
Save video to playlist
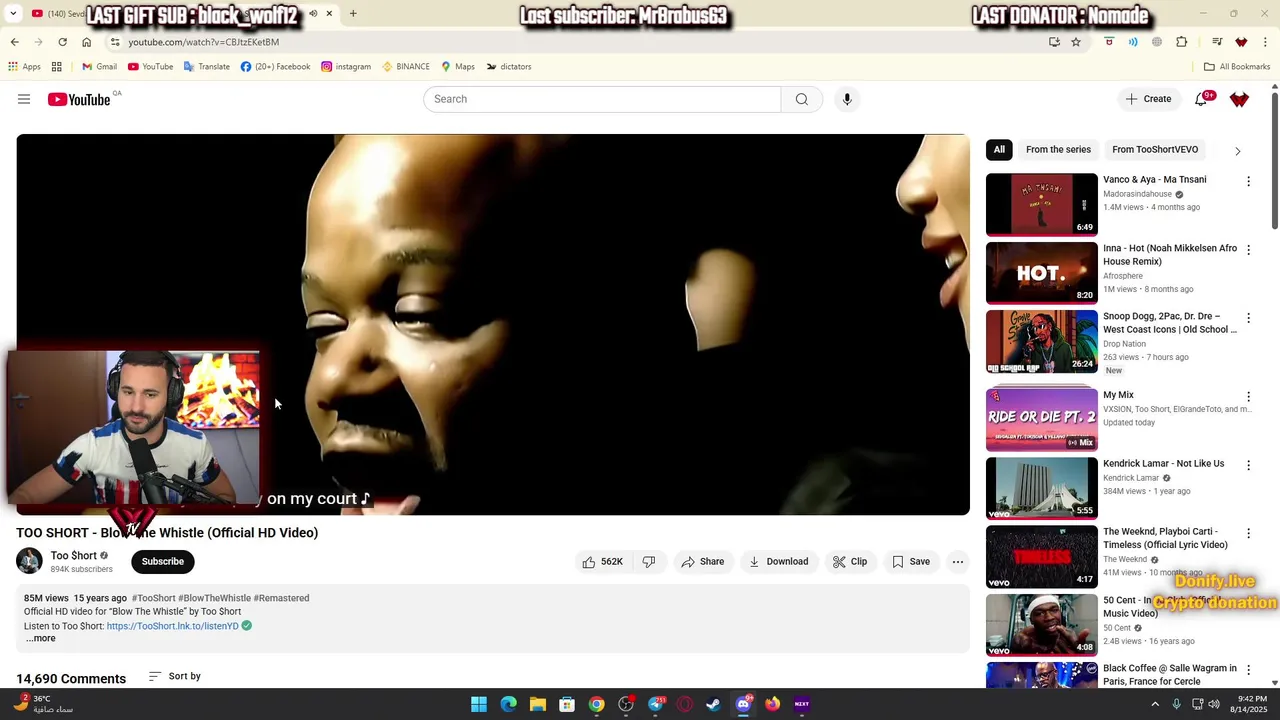(x=911, y=562)
